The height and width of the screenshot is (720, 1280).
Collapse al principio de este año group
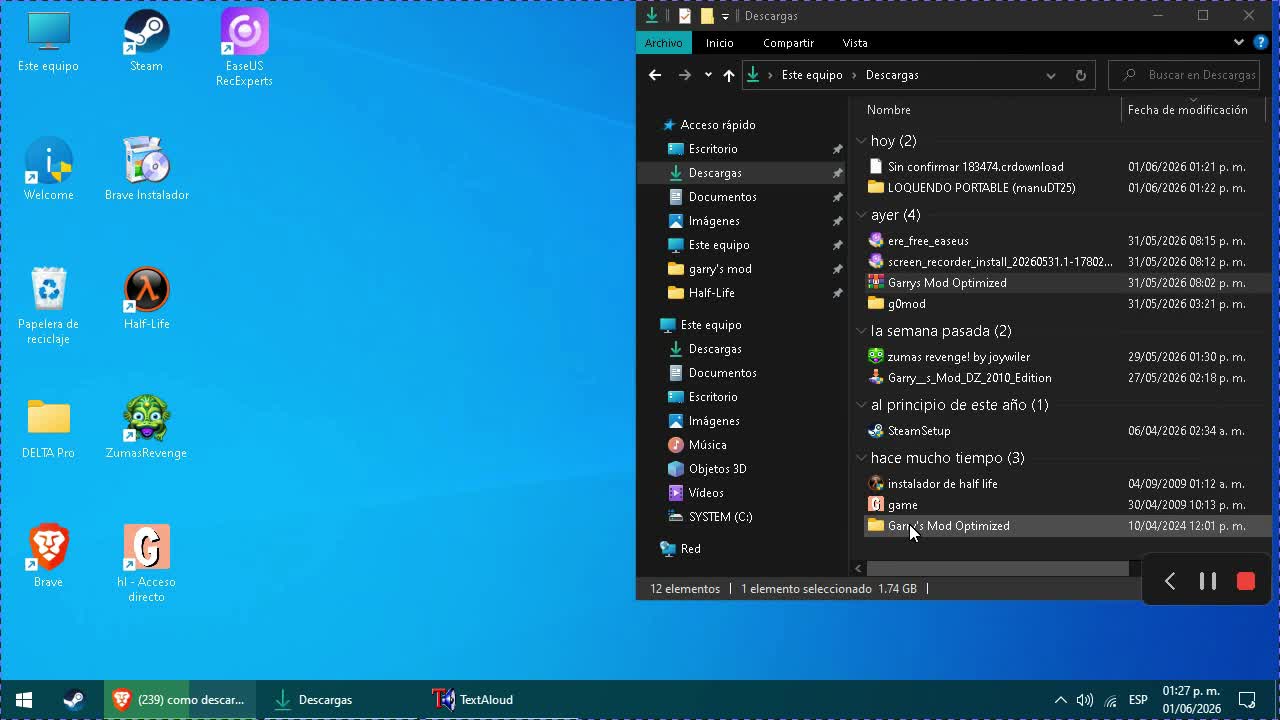click(861, 405)
